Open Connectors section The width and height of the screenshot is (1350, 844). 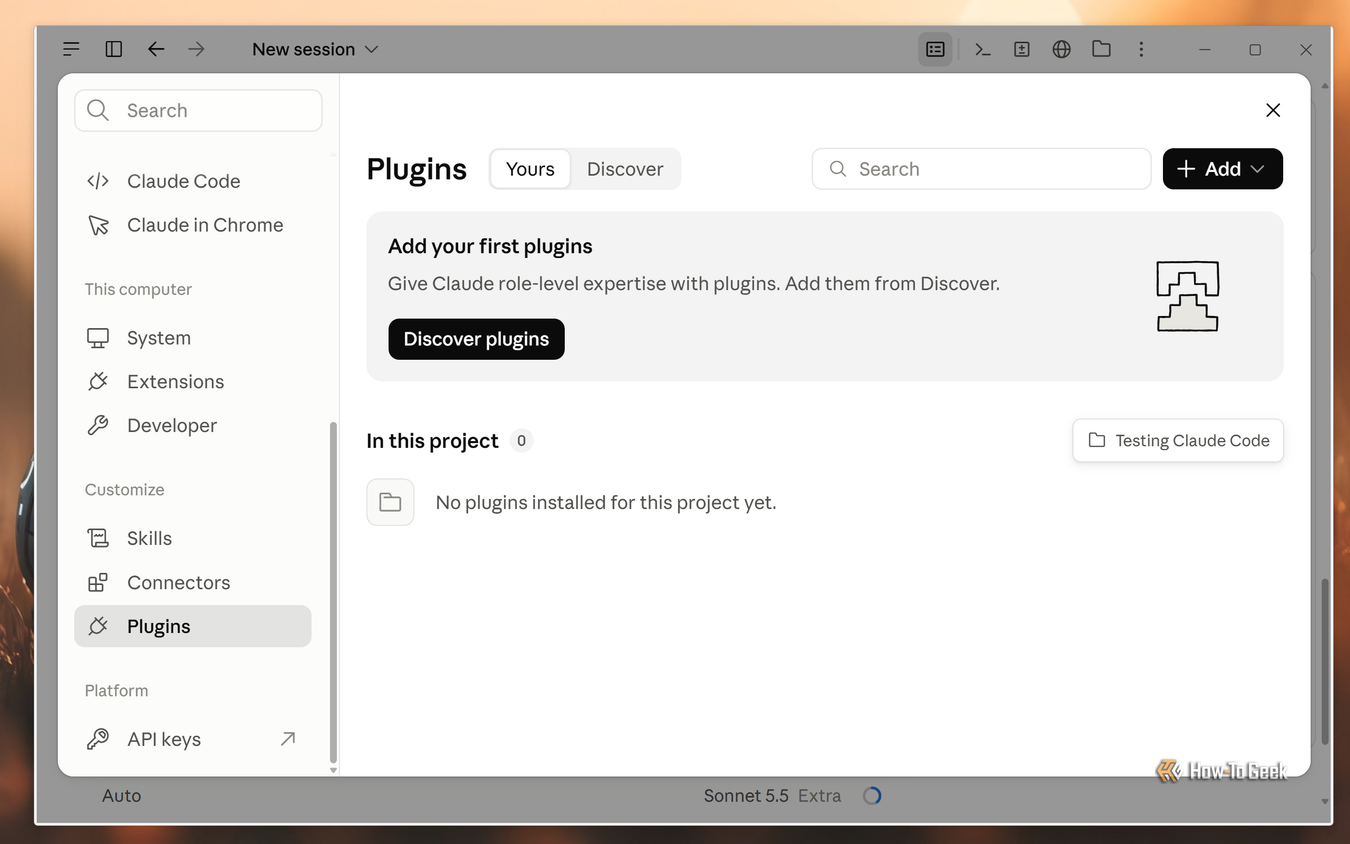[193, 582]
